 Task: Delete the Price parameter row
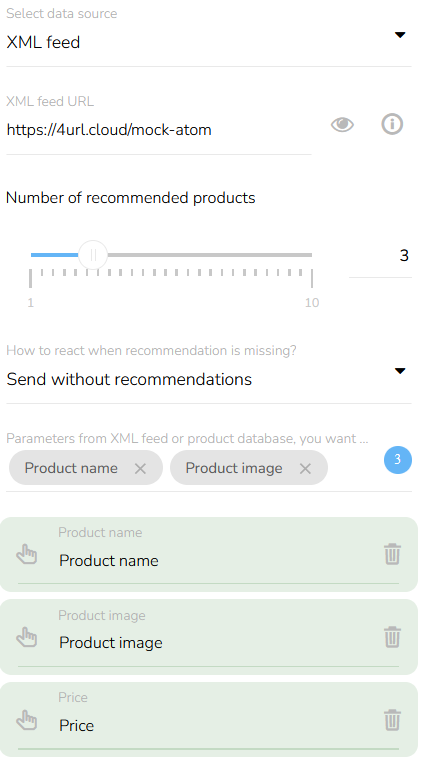392,719
